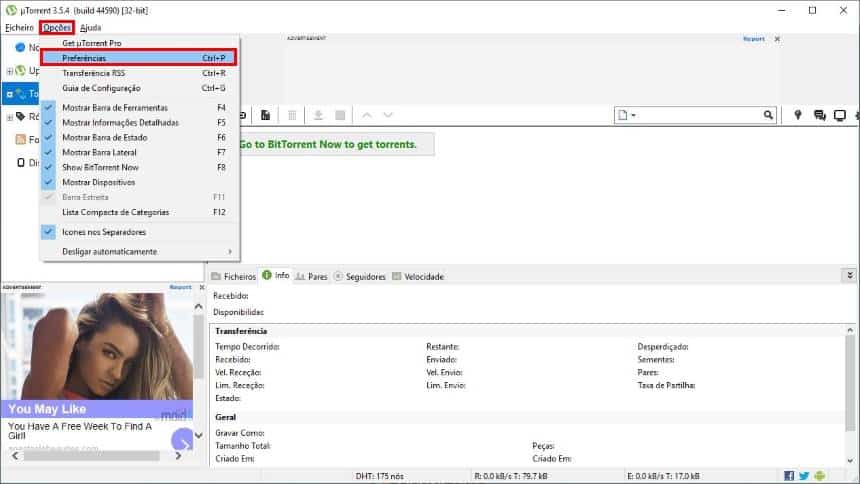Toggle Mostrar Barra de Ferramentas option
The height and width of the screenshot is (484, 860).
140,108
